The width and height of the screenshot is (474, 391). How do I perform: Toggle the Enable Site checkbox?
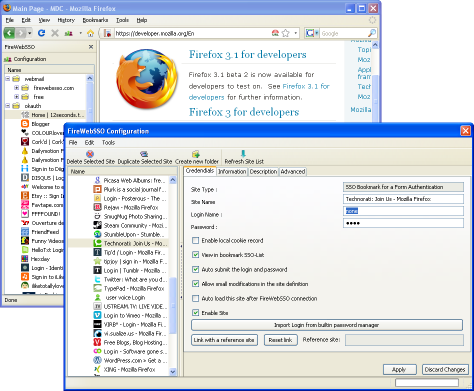(x=196, y=313)
